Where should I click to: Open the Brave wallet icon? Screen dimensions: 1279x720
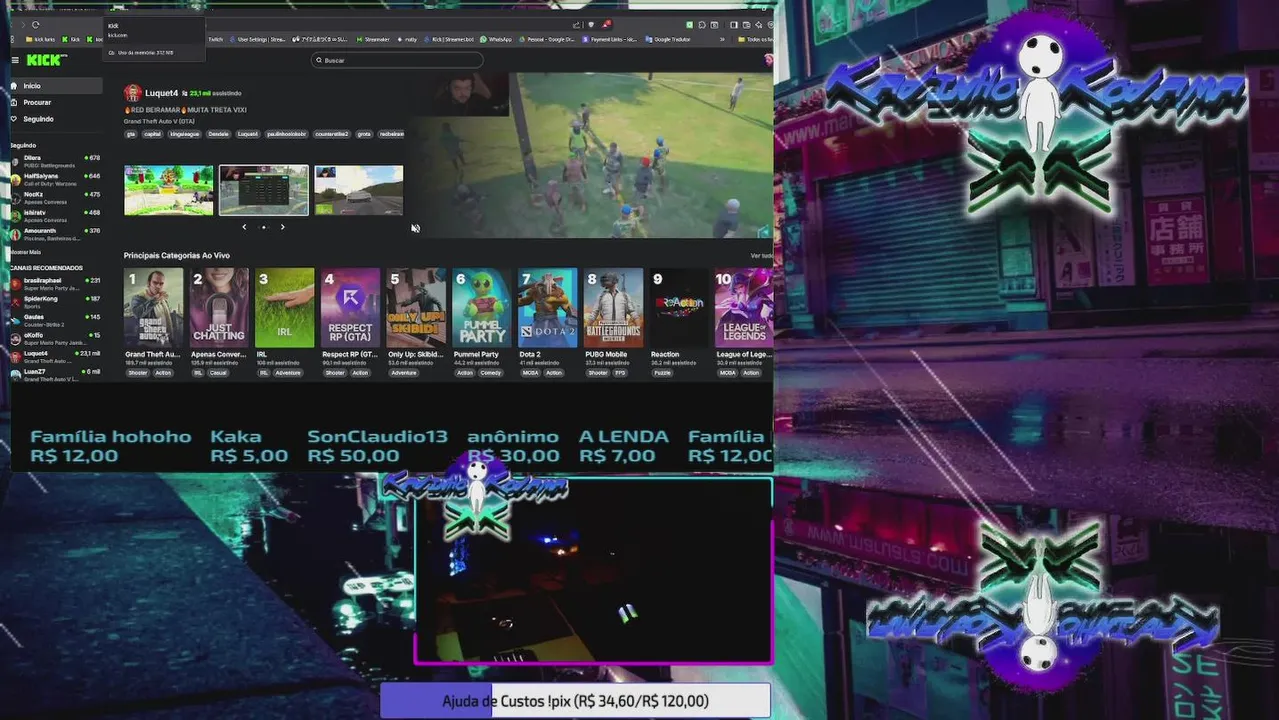coord(746,25)
